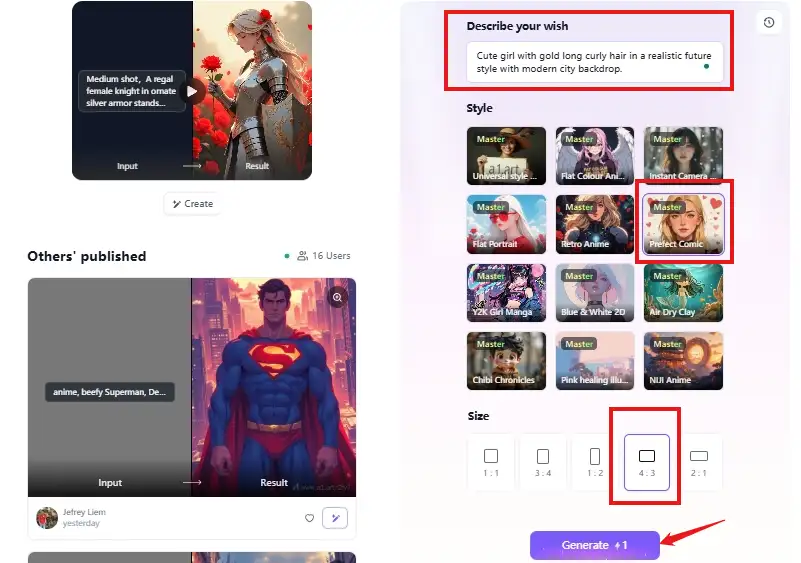This screenshot has height=563, width=801.
Task: Pick the Instant Camera style
Action: (683, 156)
